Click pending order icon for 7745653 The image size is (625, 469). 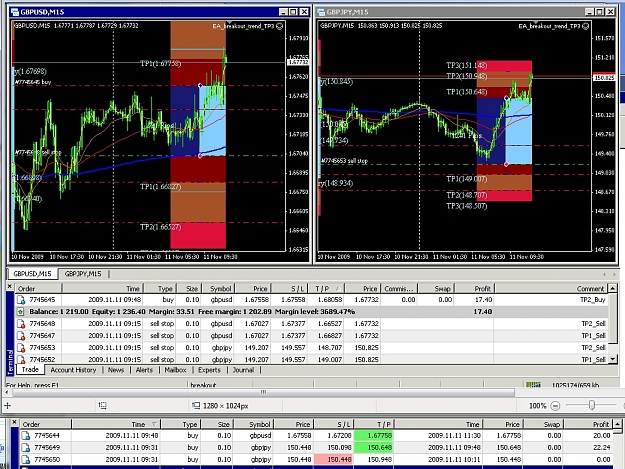click(x=21, y=348)
